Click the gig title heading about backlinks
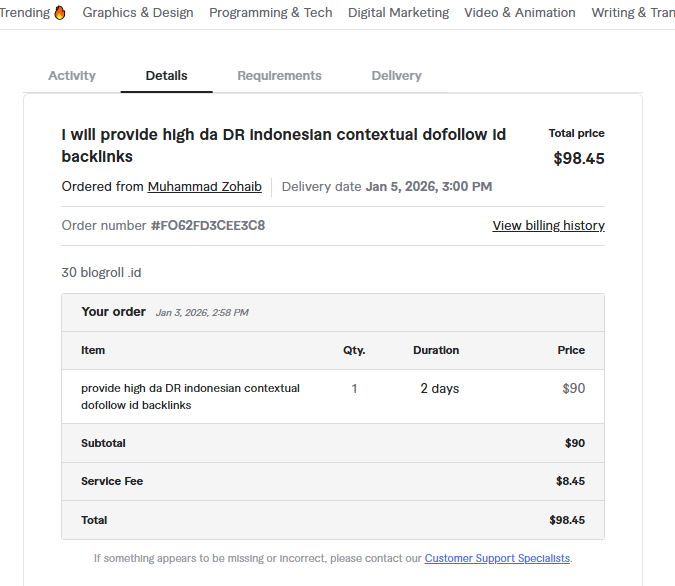The image size is (675, 586). pyautogui.click(x=283, y=146)
